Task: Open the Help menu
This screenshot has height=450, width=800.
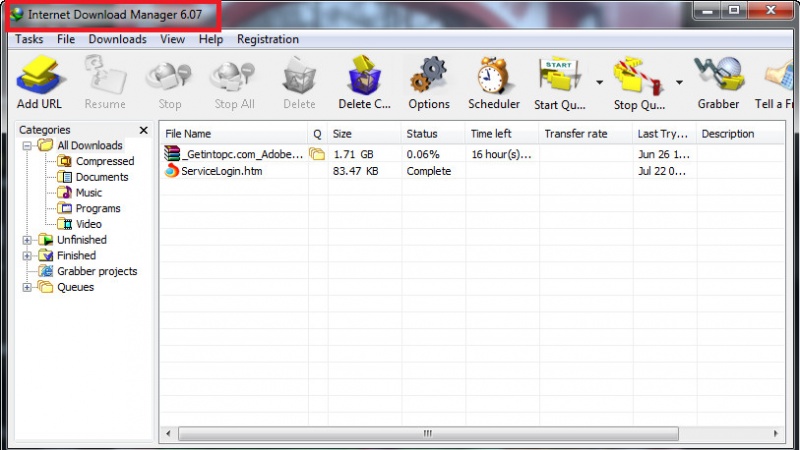Action: 211,39
